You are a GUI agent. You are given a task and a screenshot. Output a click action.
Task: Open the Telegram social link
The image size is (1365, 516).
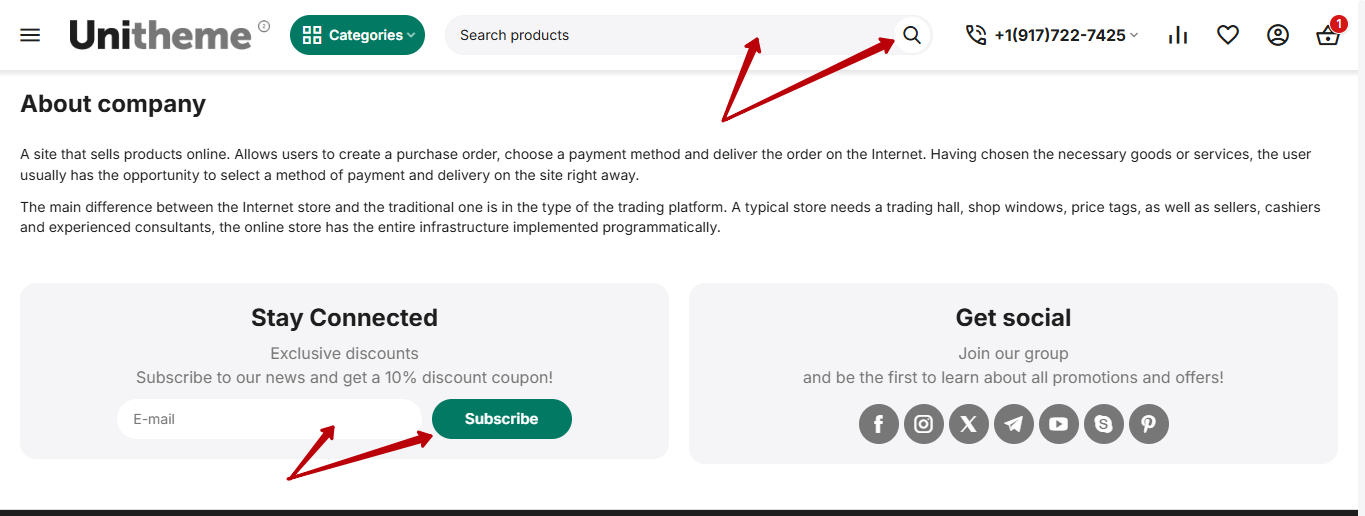[1014, 424]
